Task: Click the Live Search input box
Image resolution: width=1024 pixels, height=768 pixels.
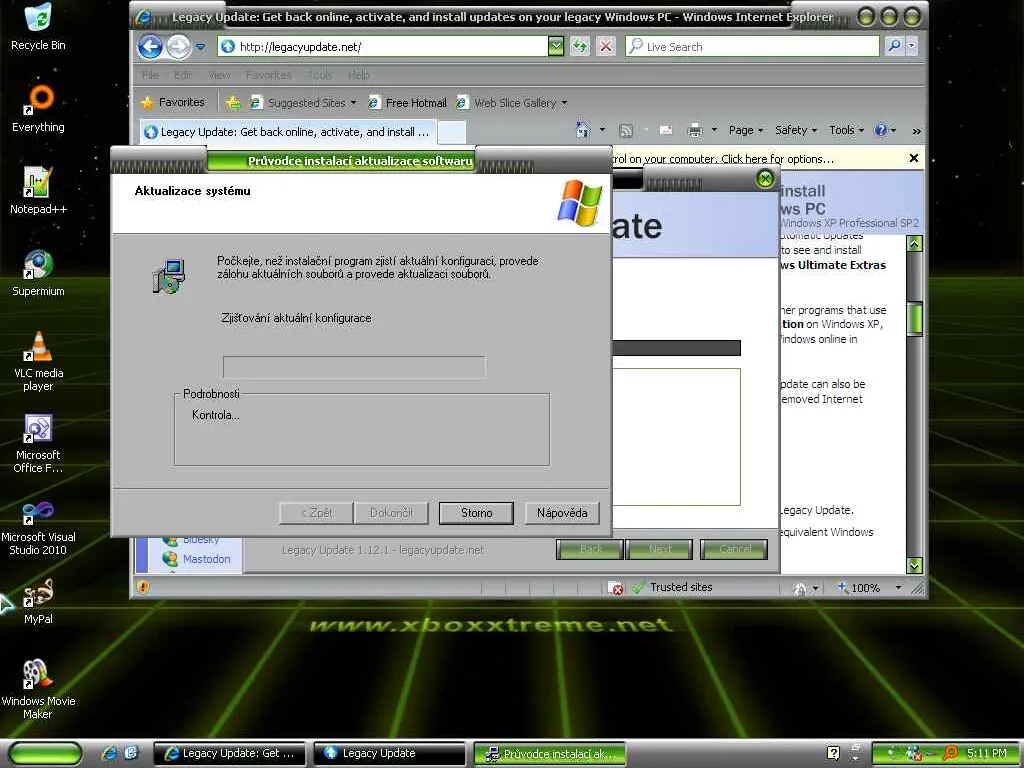Action: pyautogui.click(x=752, y=46)
